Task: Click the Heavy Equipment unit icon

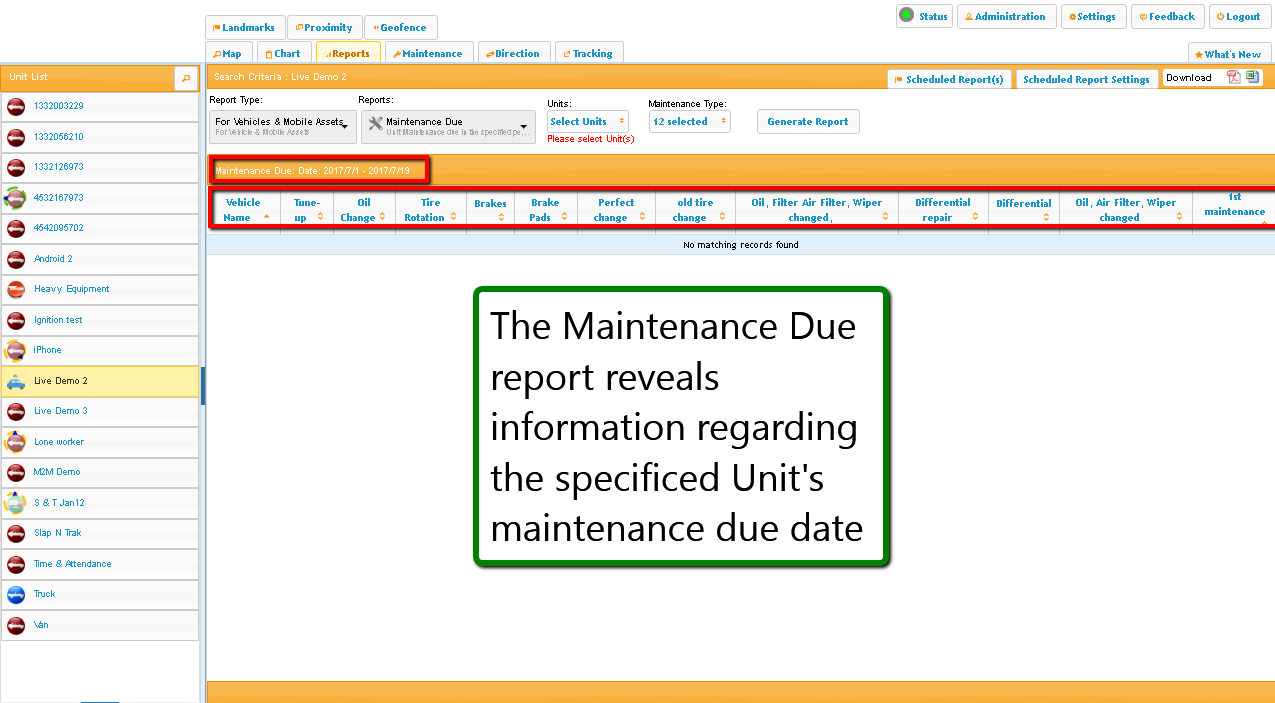Action: click(x=16, y=289)
